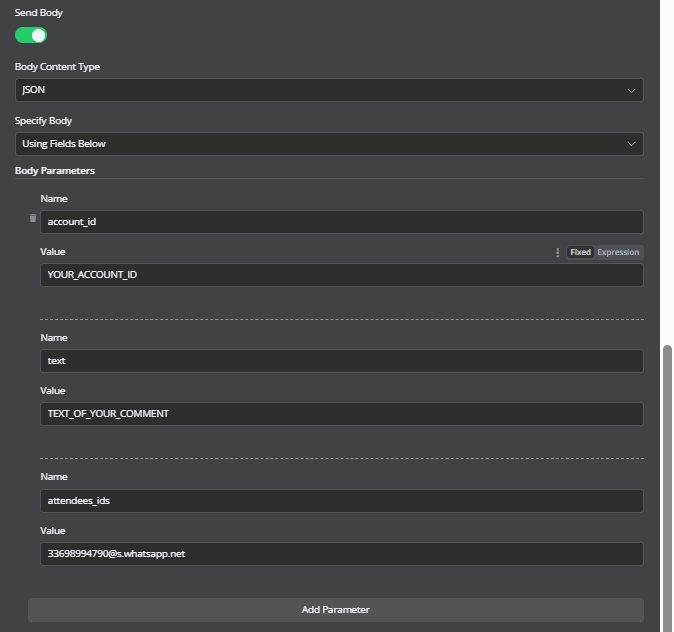Click the Body Parameters section label
674x632 pixels.
(55, 171)
